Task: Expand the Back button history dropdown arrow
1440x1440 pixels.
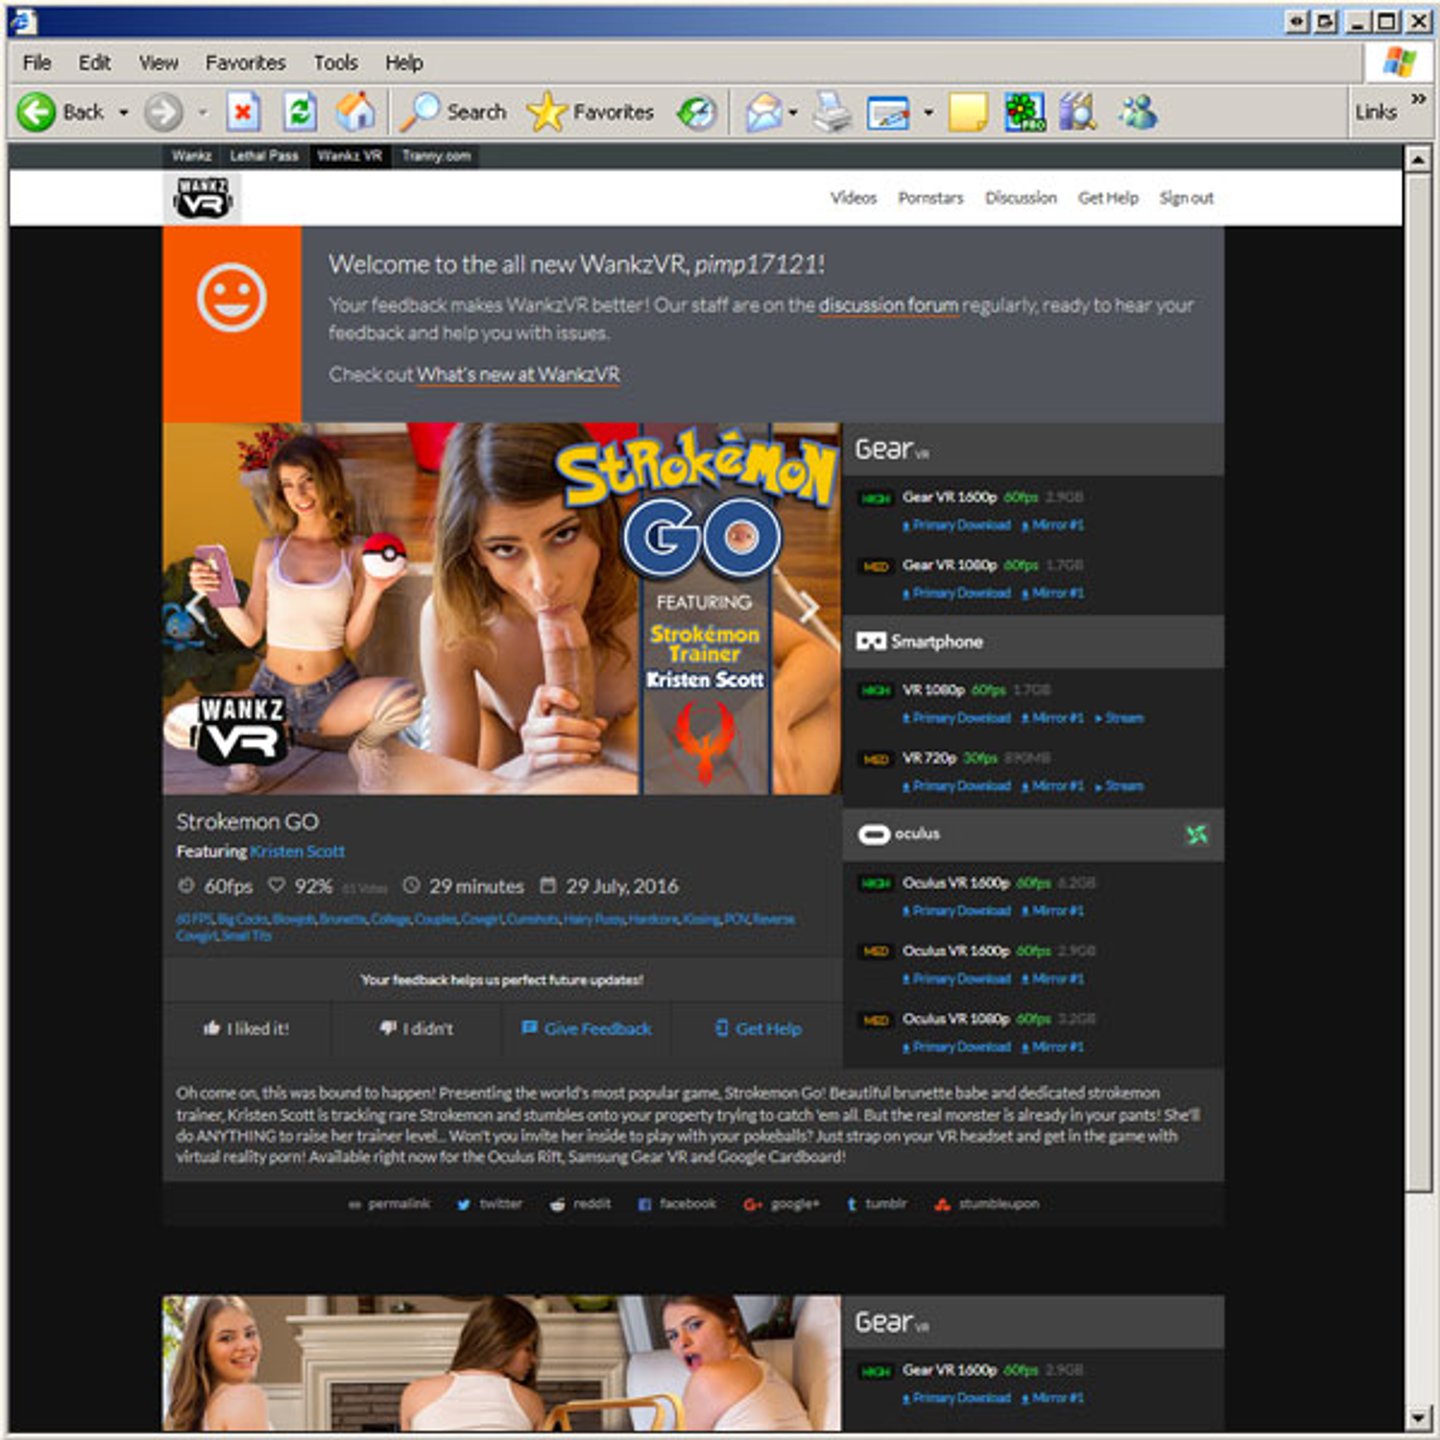Action: [124, 112]
